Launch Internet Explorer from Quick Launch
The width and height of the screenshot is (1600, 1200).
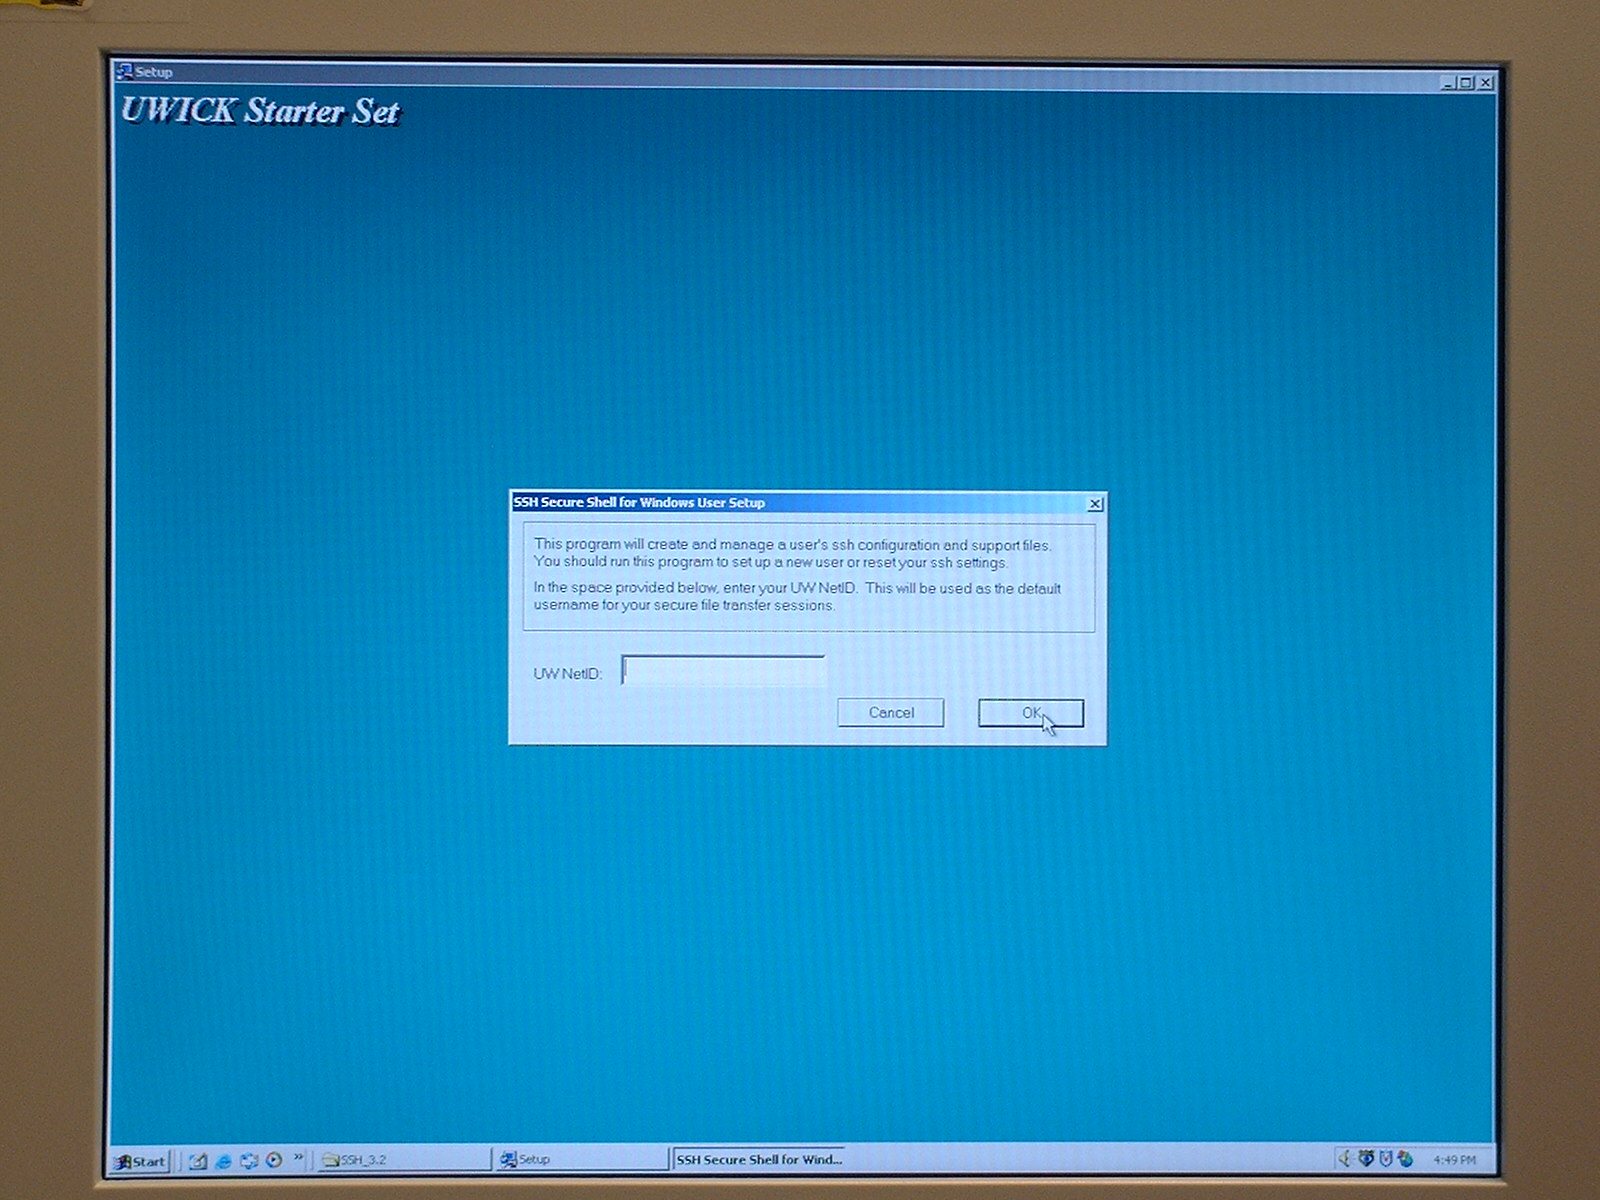224,1161
